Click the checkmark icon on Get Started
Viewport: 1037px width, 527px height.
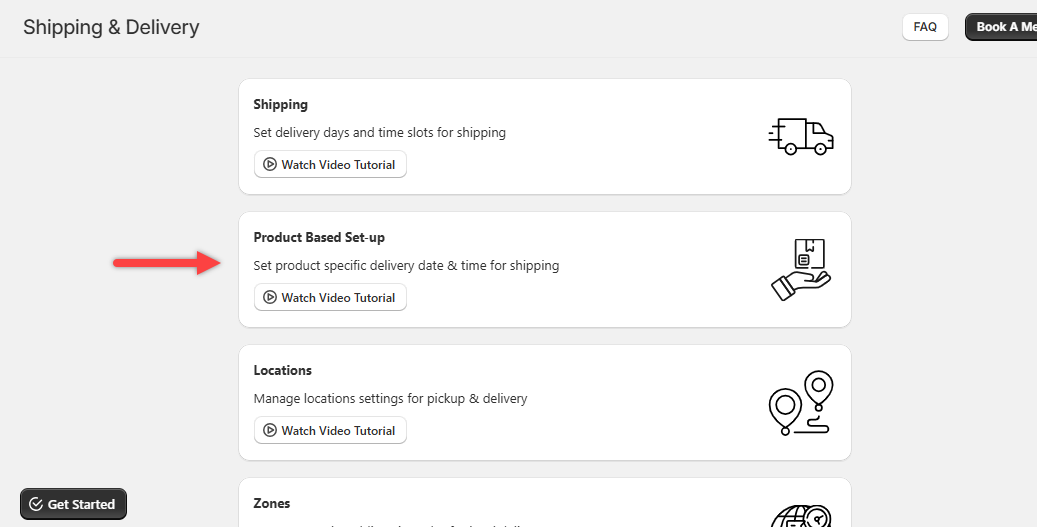click(x=36, y=504)
